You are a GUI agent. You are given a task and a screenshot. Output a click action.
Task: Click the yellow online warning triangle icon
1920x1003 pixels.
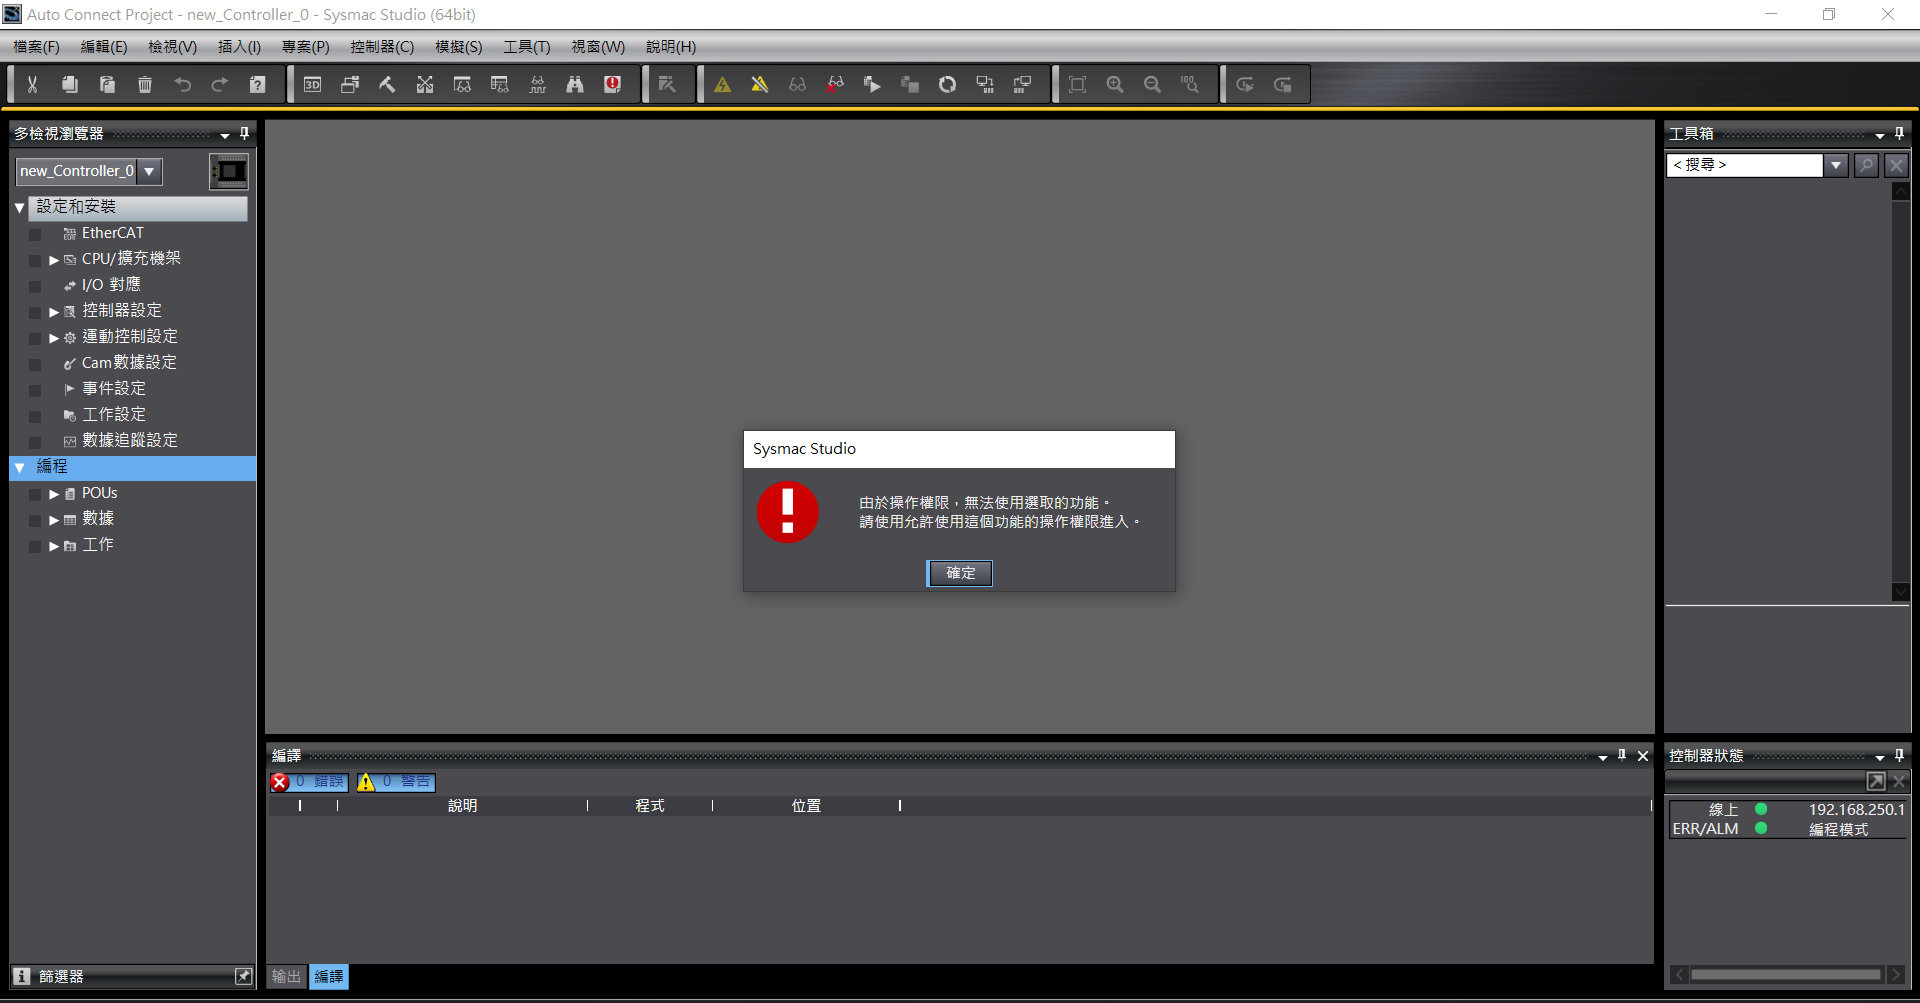(722, 85)
